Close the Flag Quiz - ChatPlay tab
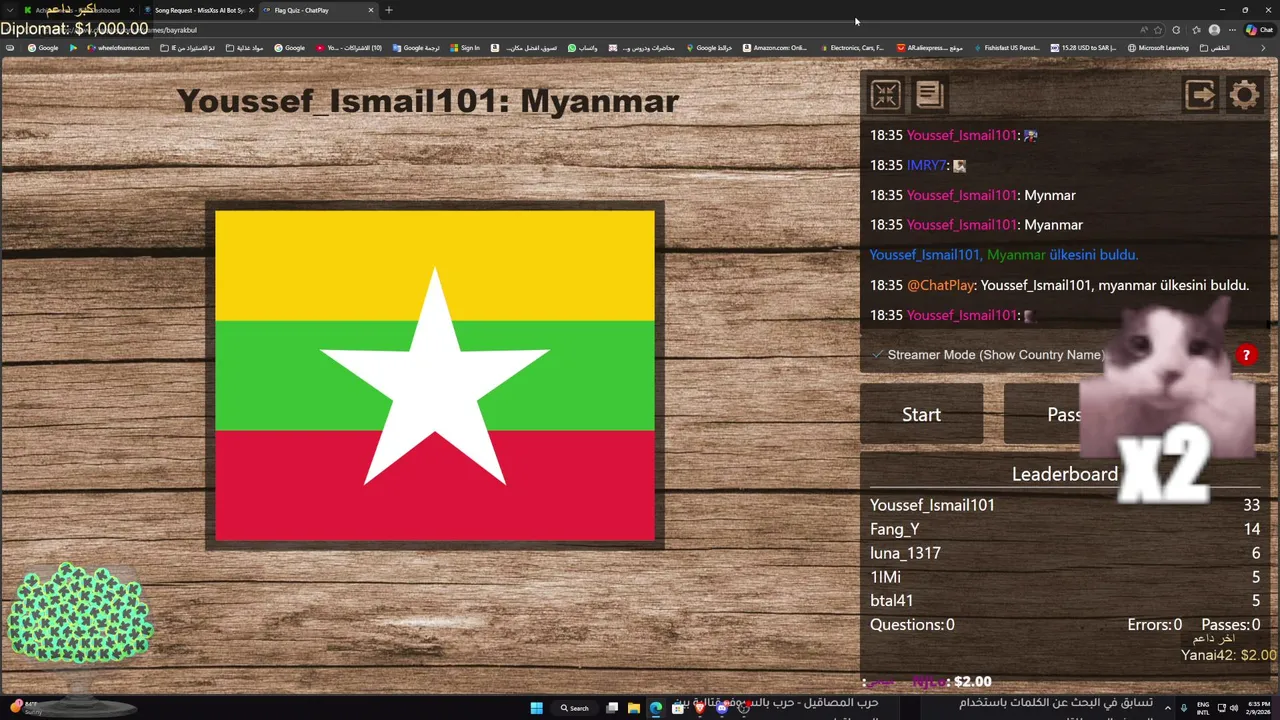The height and width of the screenshot is (720, 1280). pyautogui.click(x=371, y=10)
